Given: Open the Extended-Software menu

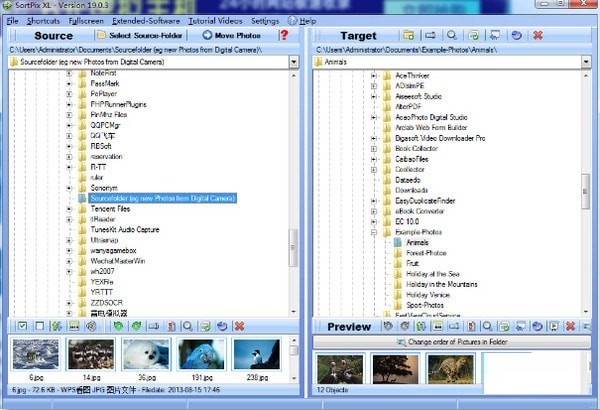Looking at the screenshot, I should click(146, 21).
